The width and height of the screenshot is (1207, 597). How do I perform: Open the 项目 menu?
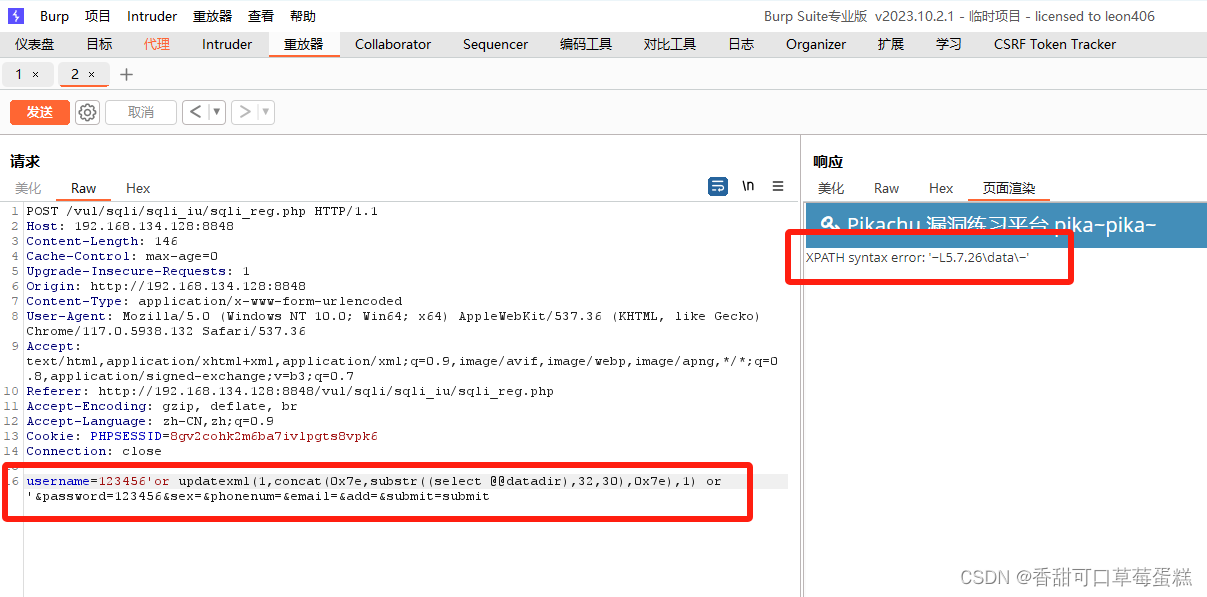pyautogui.click(x=98, y=16)
